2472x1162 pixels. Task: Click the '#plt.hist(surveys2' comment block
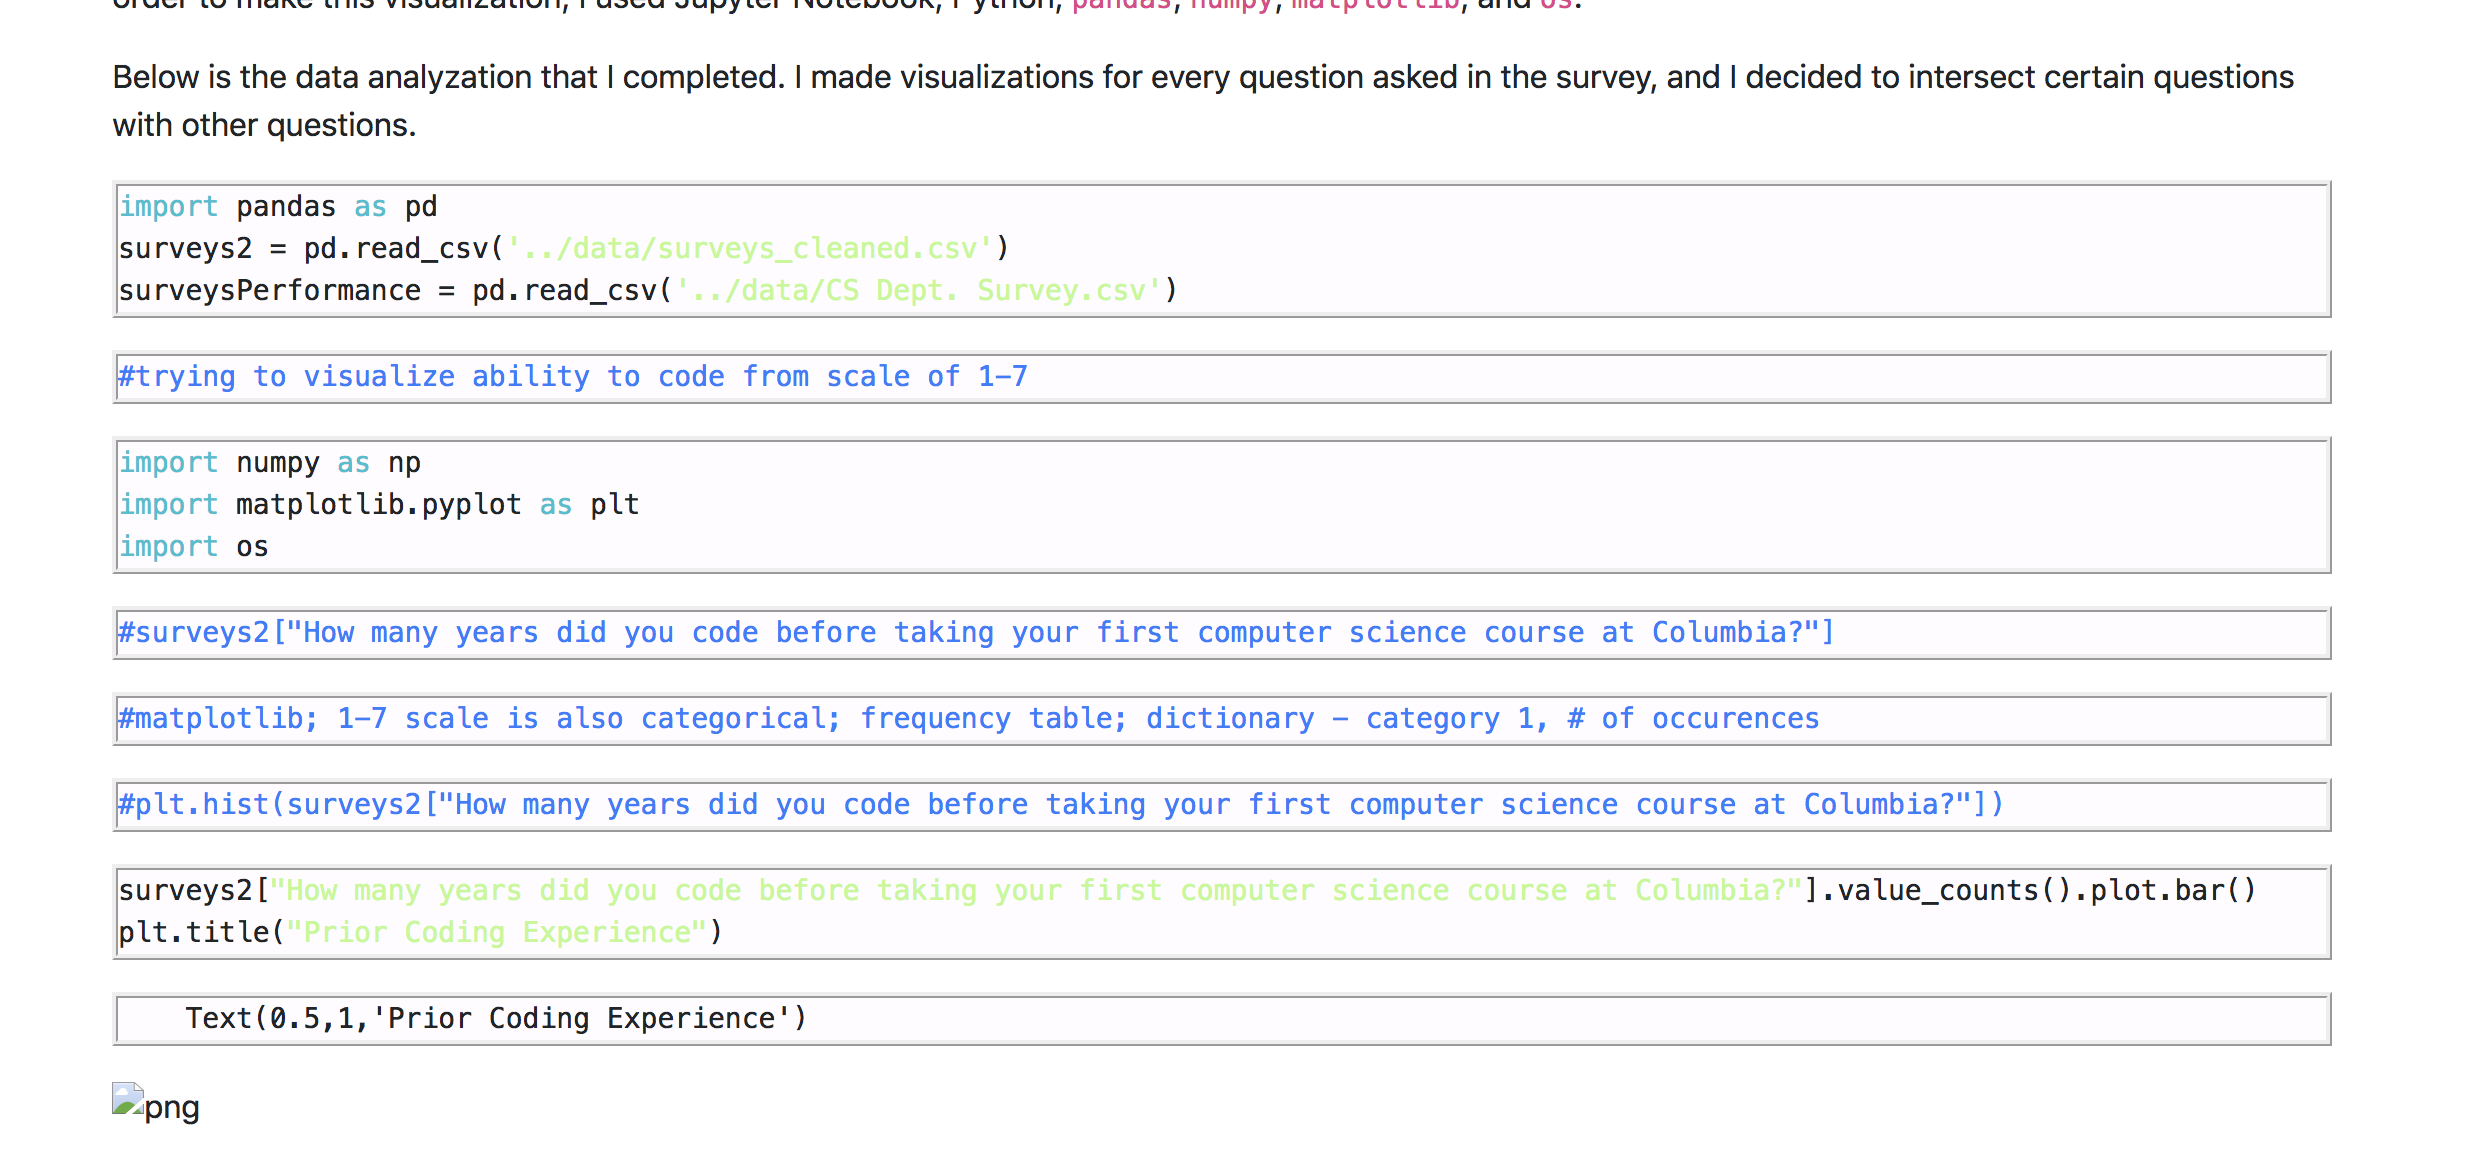pyautogui.click(x=1060, y=805)
